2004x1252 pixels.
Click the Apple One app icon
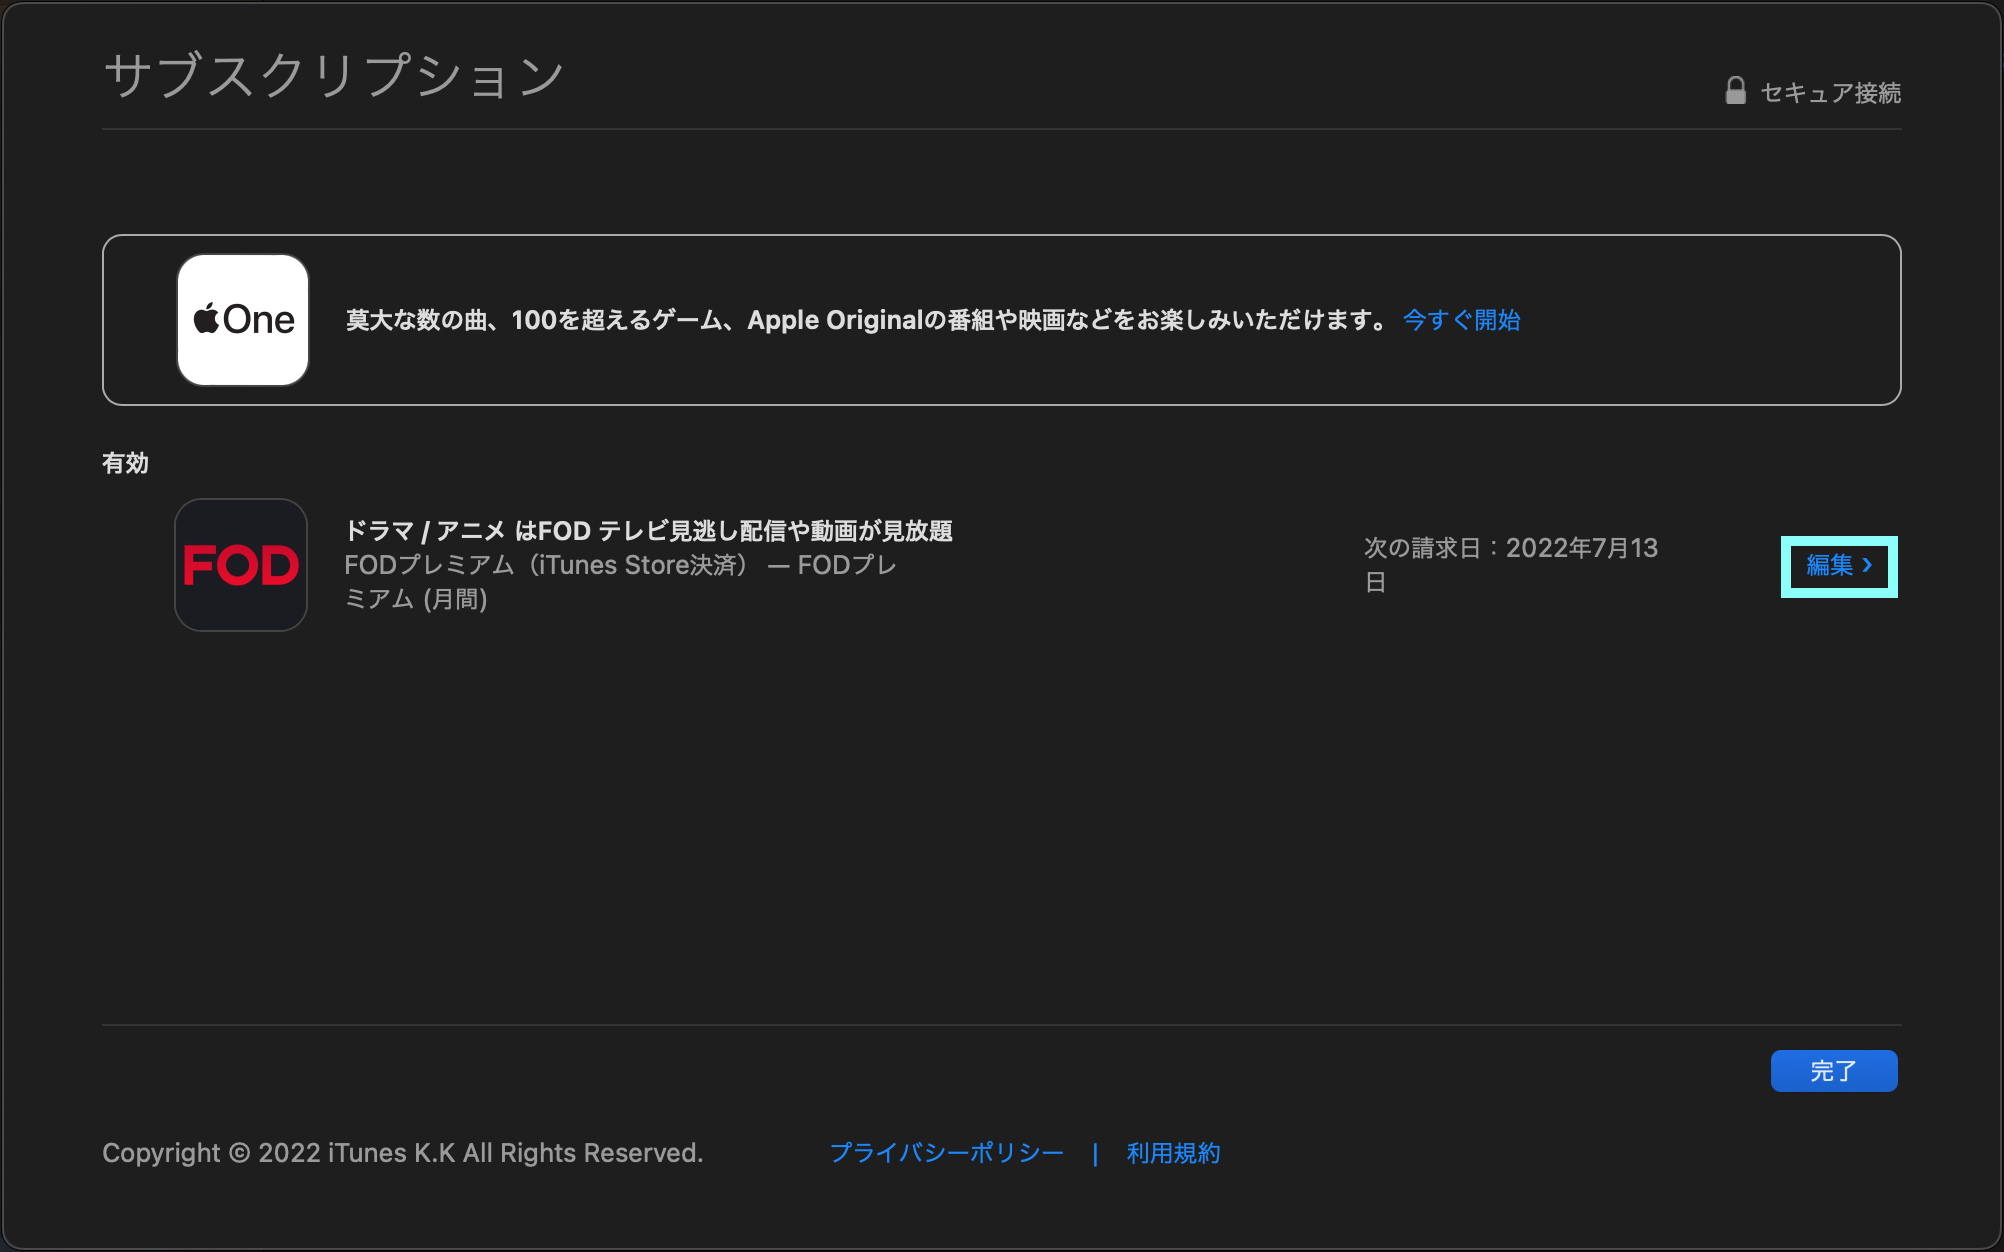tap(243, 320)
